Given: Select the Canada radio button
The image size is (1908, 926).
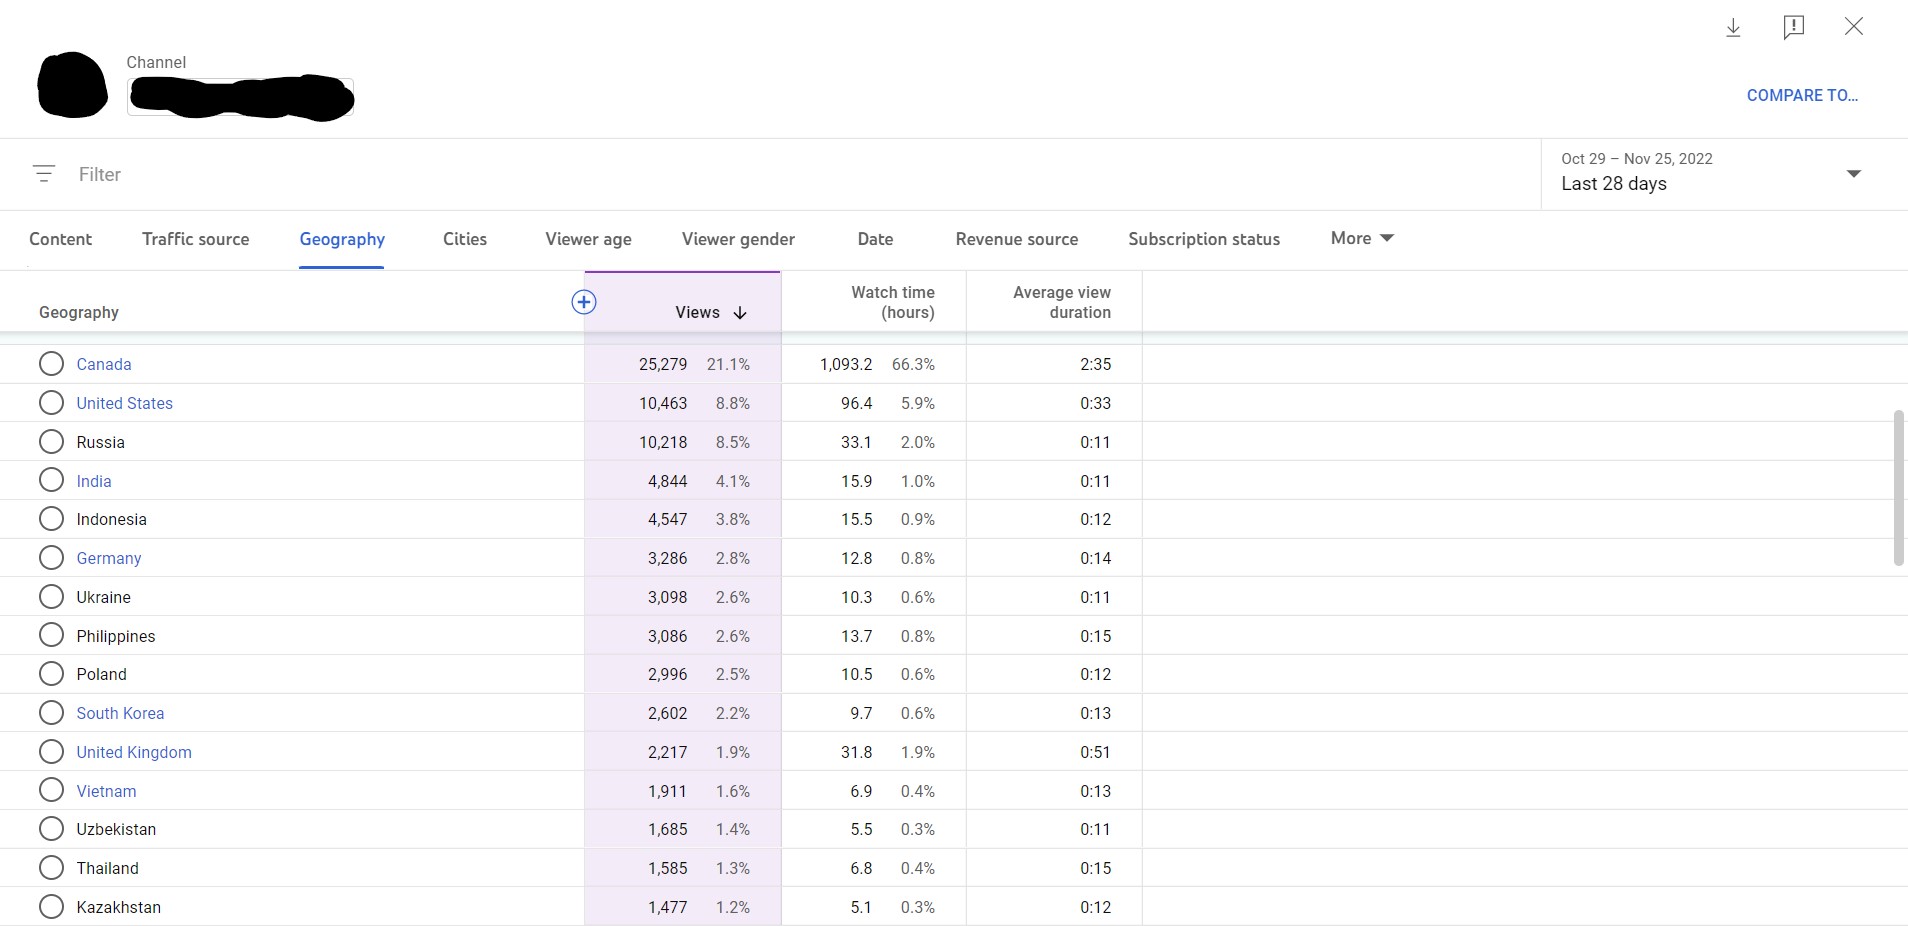Looking at the screenshot, I should (x=51, y=364).
